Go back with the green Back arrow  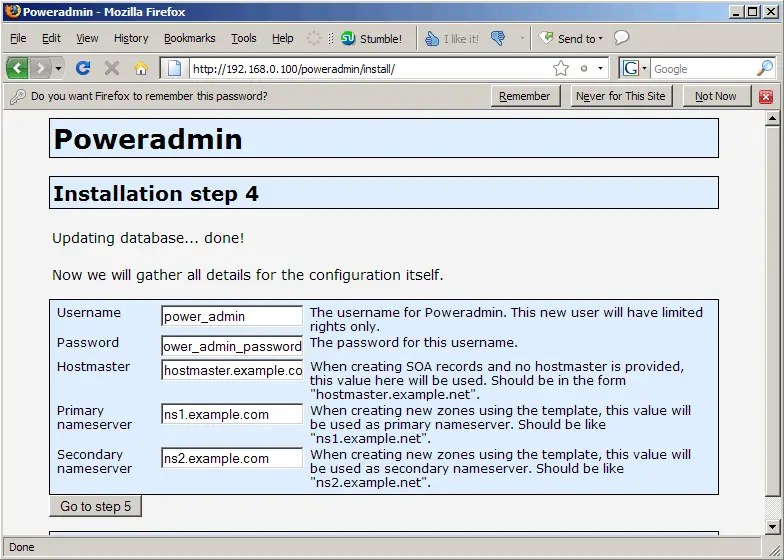pos(18,68)
